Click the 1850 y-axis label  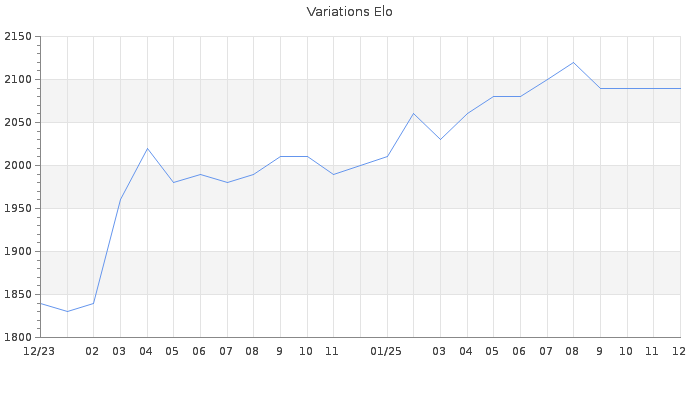pos(17,295)
